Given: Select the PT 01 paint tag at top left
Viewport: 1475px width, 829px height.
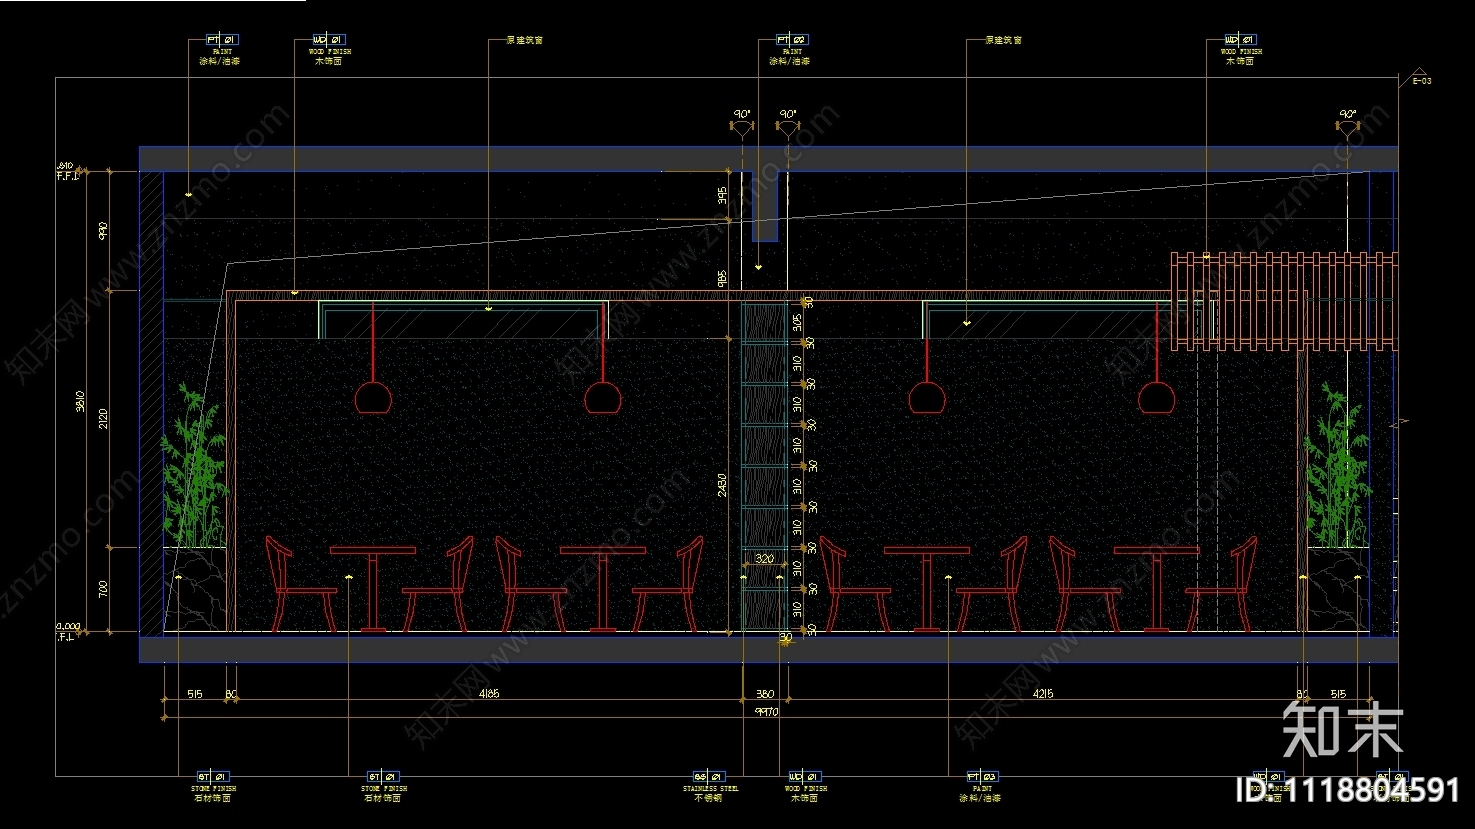Looking at the screenshot, I should pyautogui.click(x=222, y=40).
